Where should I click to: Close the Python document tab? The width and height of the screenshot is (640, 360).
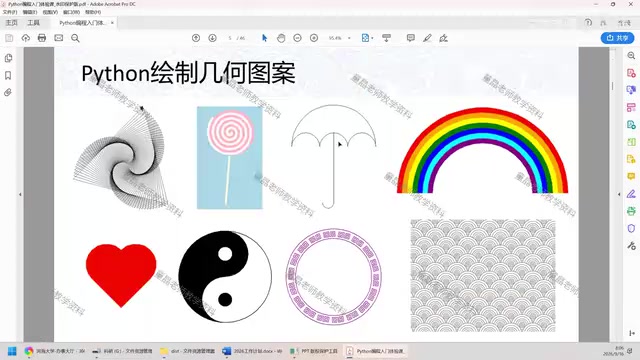[112, 23]
